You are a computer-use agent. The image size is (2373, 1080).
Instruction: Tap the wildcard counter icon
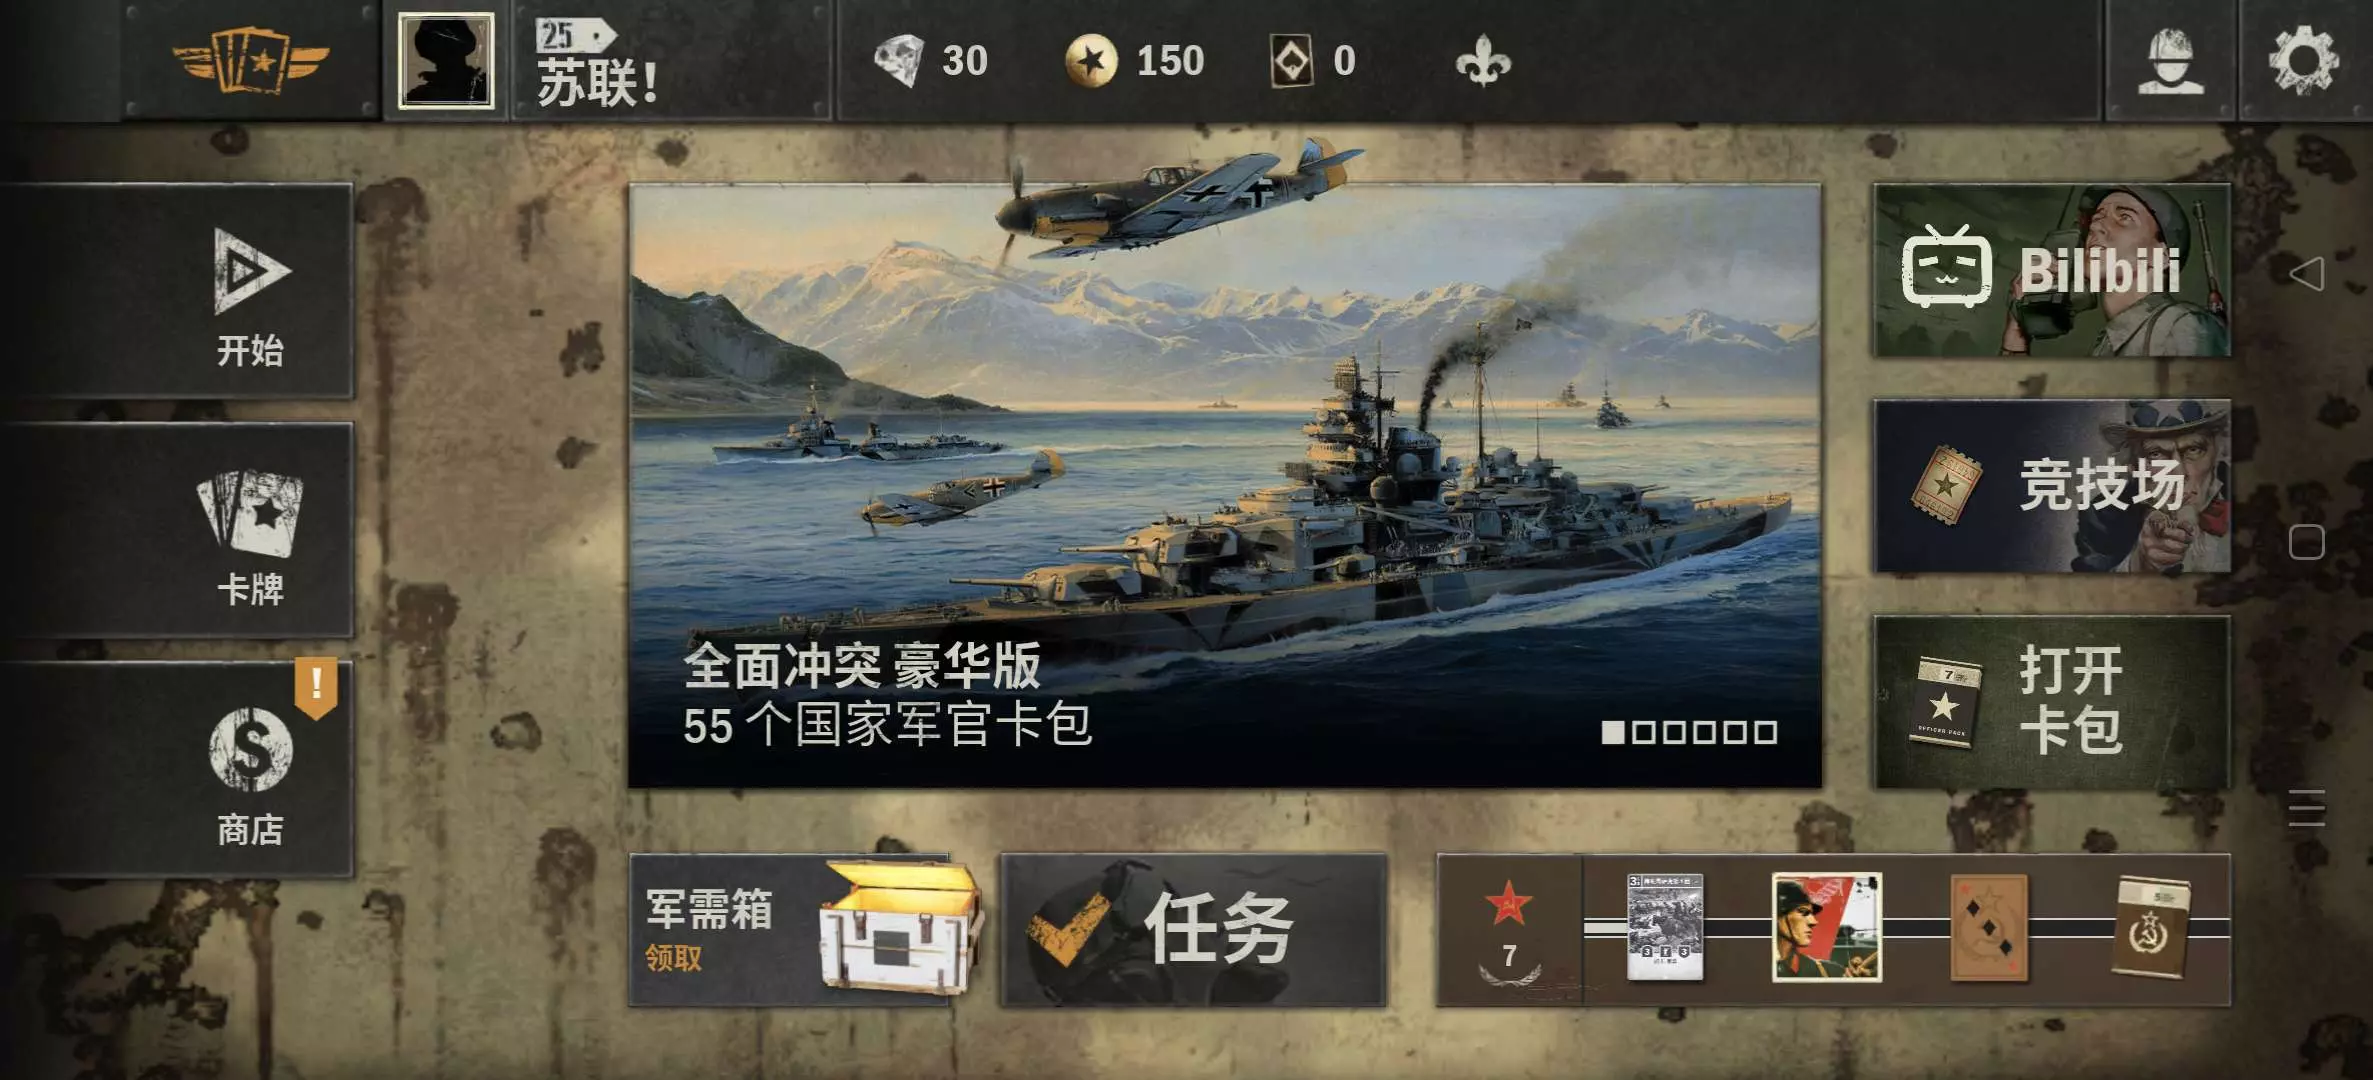point(1291,60)
